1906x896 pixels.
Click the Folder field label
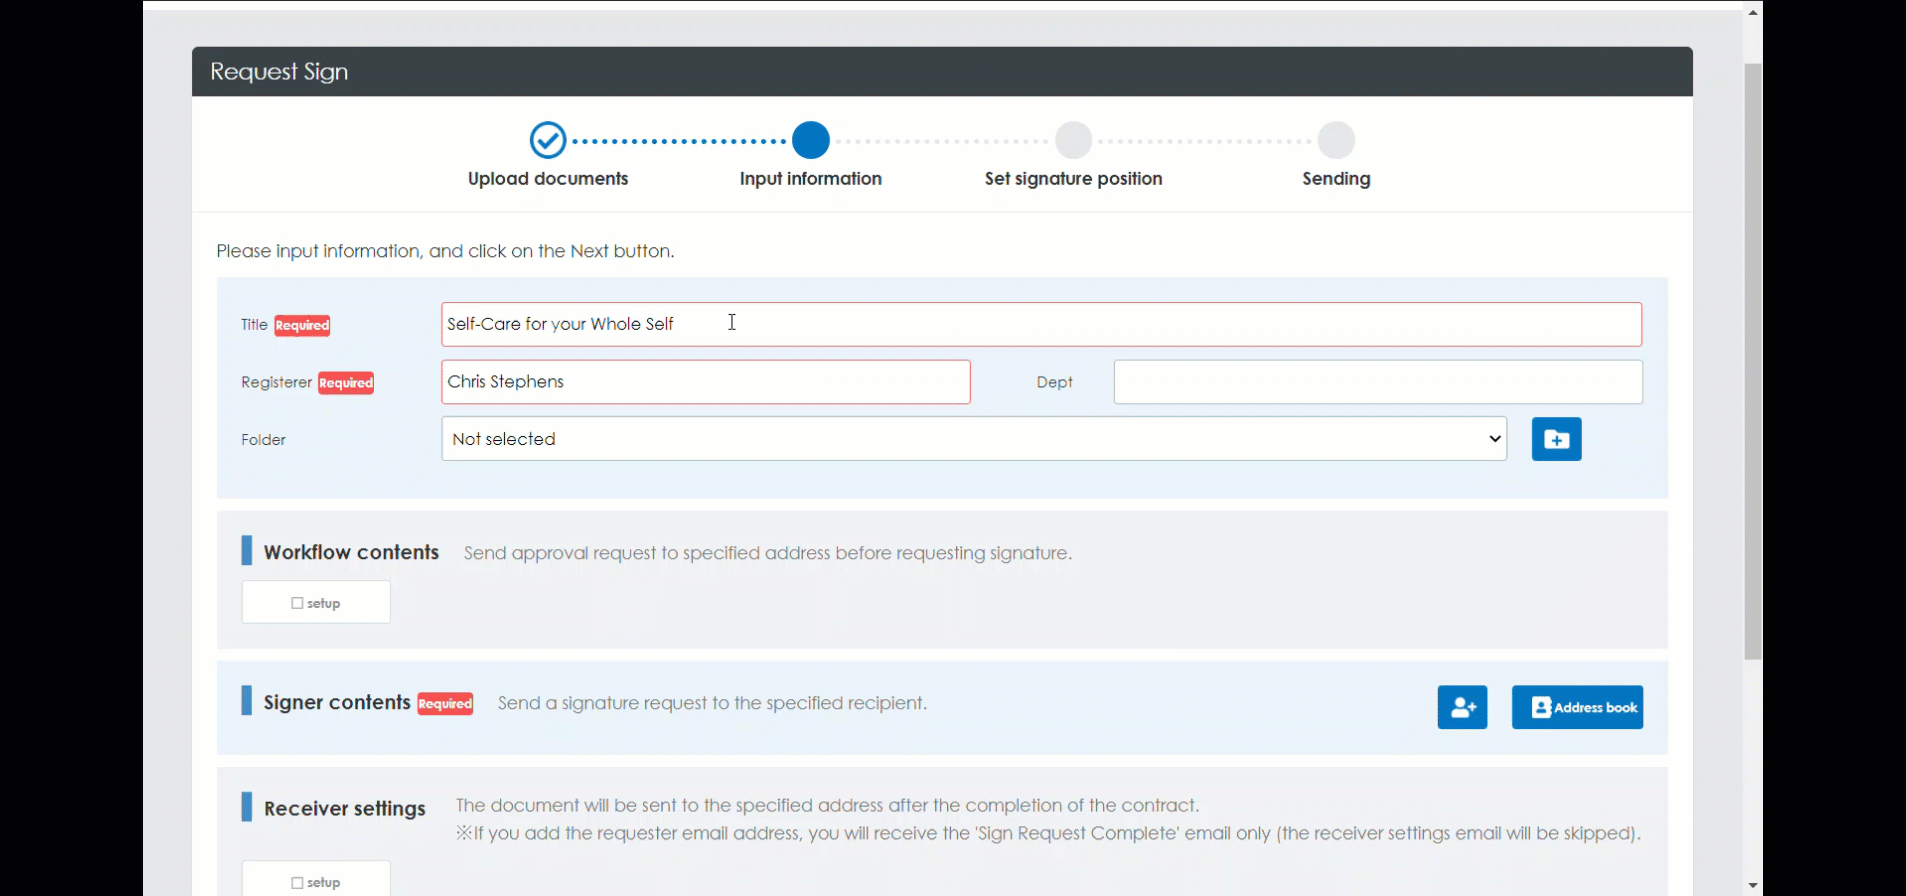pyautogui.click(x=263, y=440)
